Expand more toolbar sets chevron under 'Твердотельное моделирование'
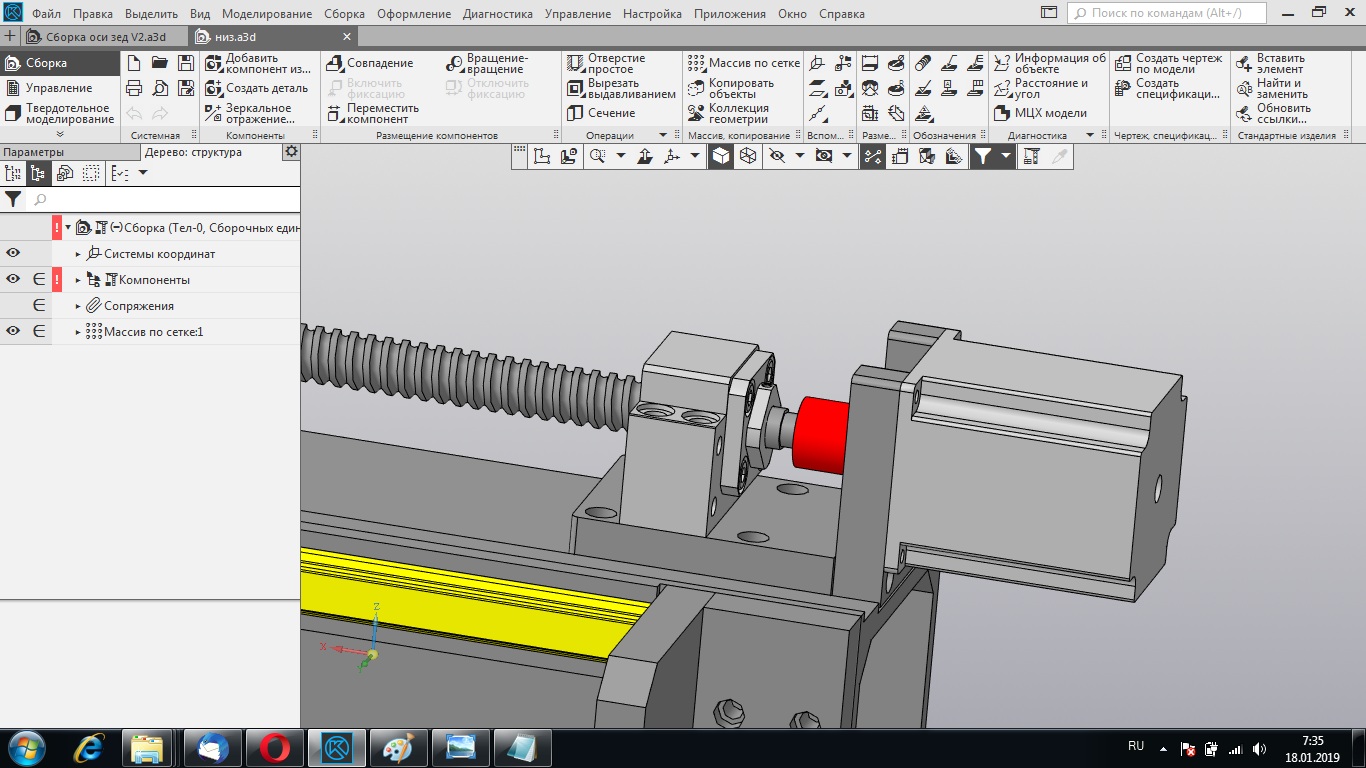Image resolution: width=1366 pixels, height=768 pixels. point(60,134)
